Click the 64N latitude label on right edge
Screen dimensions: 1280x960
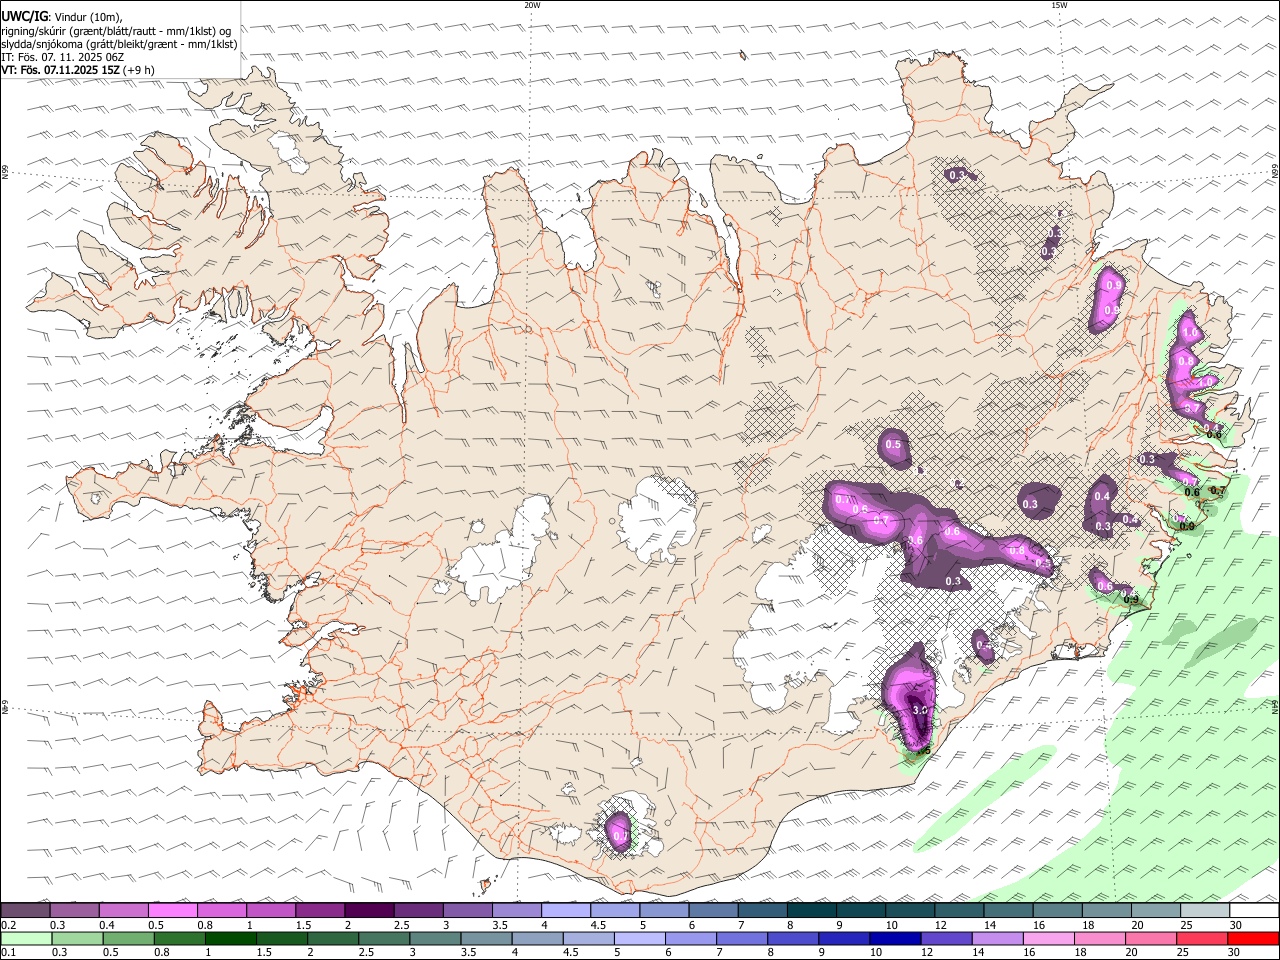click(x=1275, y=707)
